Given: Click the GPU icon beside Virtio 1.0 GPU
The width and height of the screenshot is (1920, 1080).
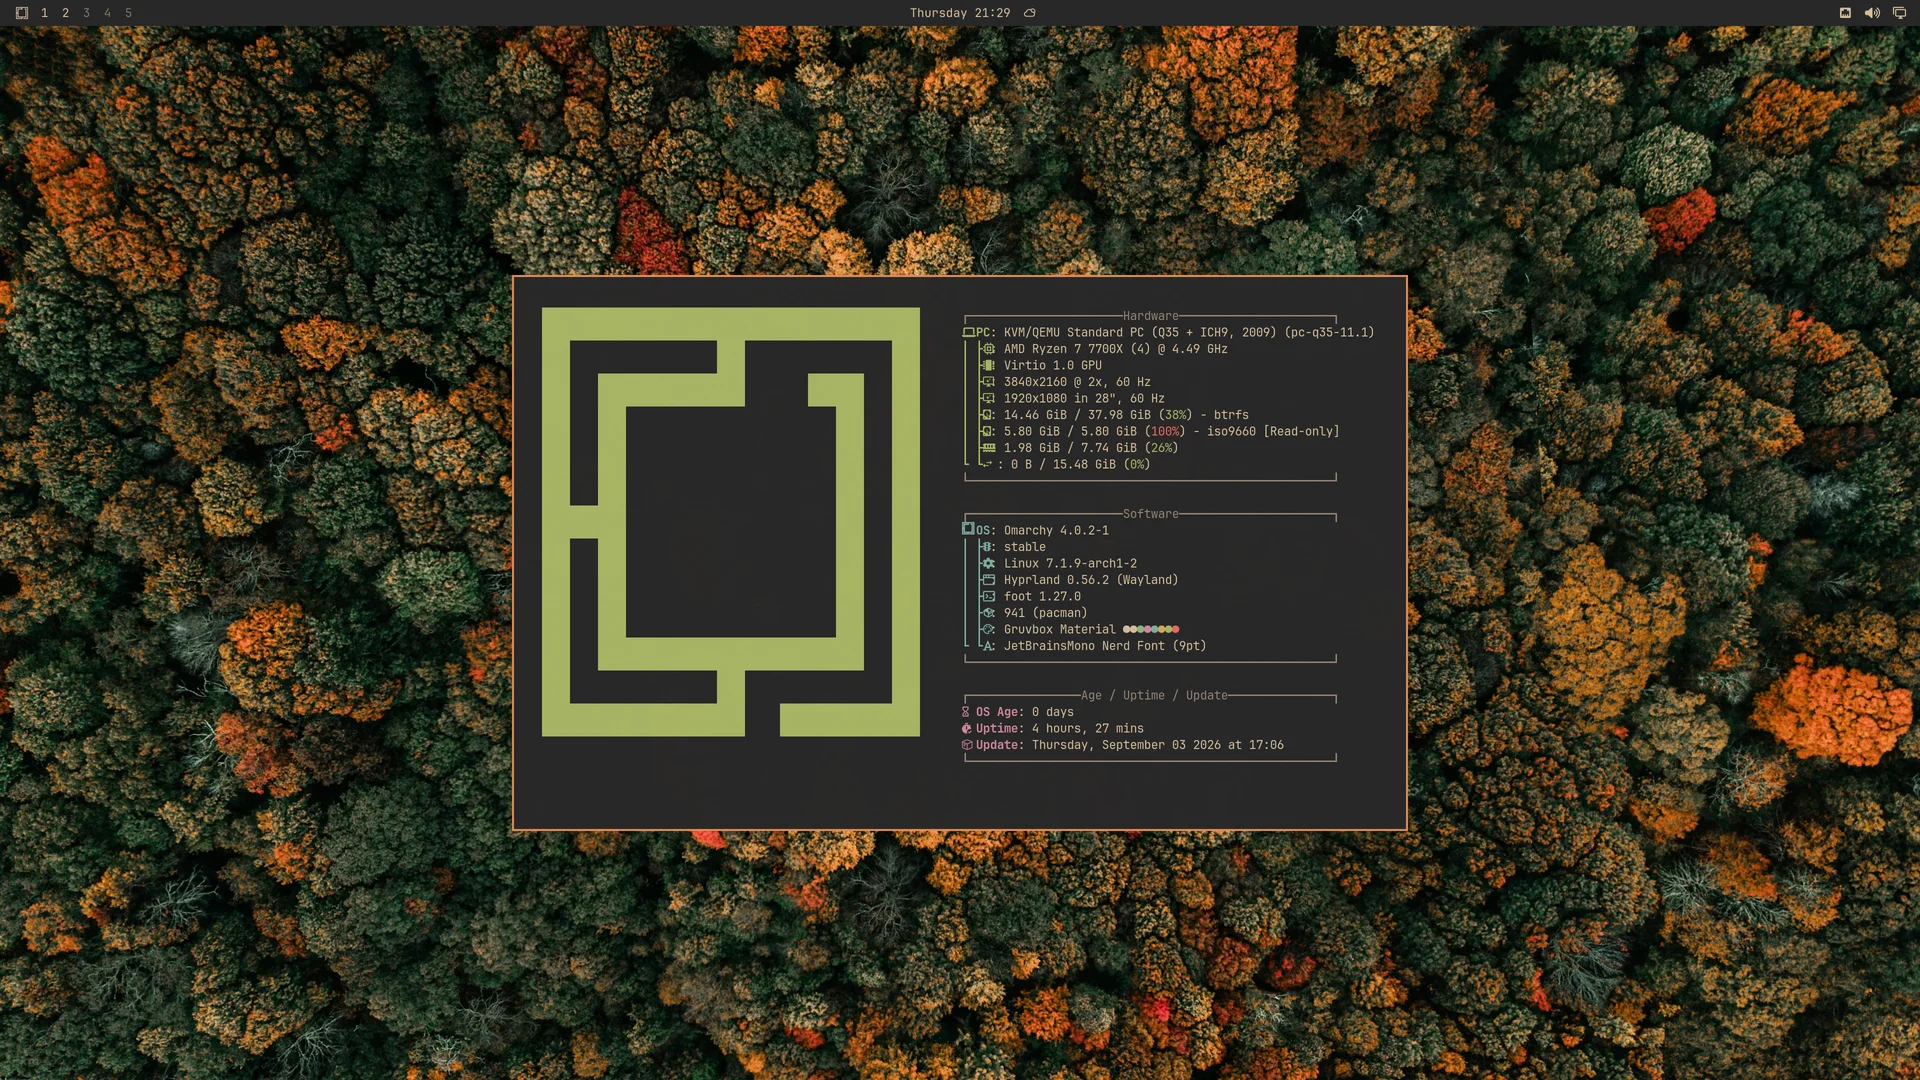Looking at the screenshot, I should click(x=988, y=365).
